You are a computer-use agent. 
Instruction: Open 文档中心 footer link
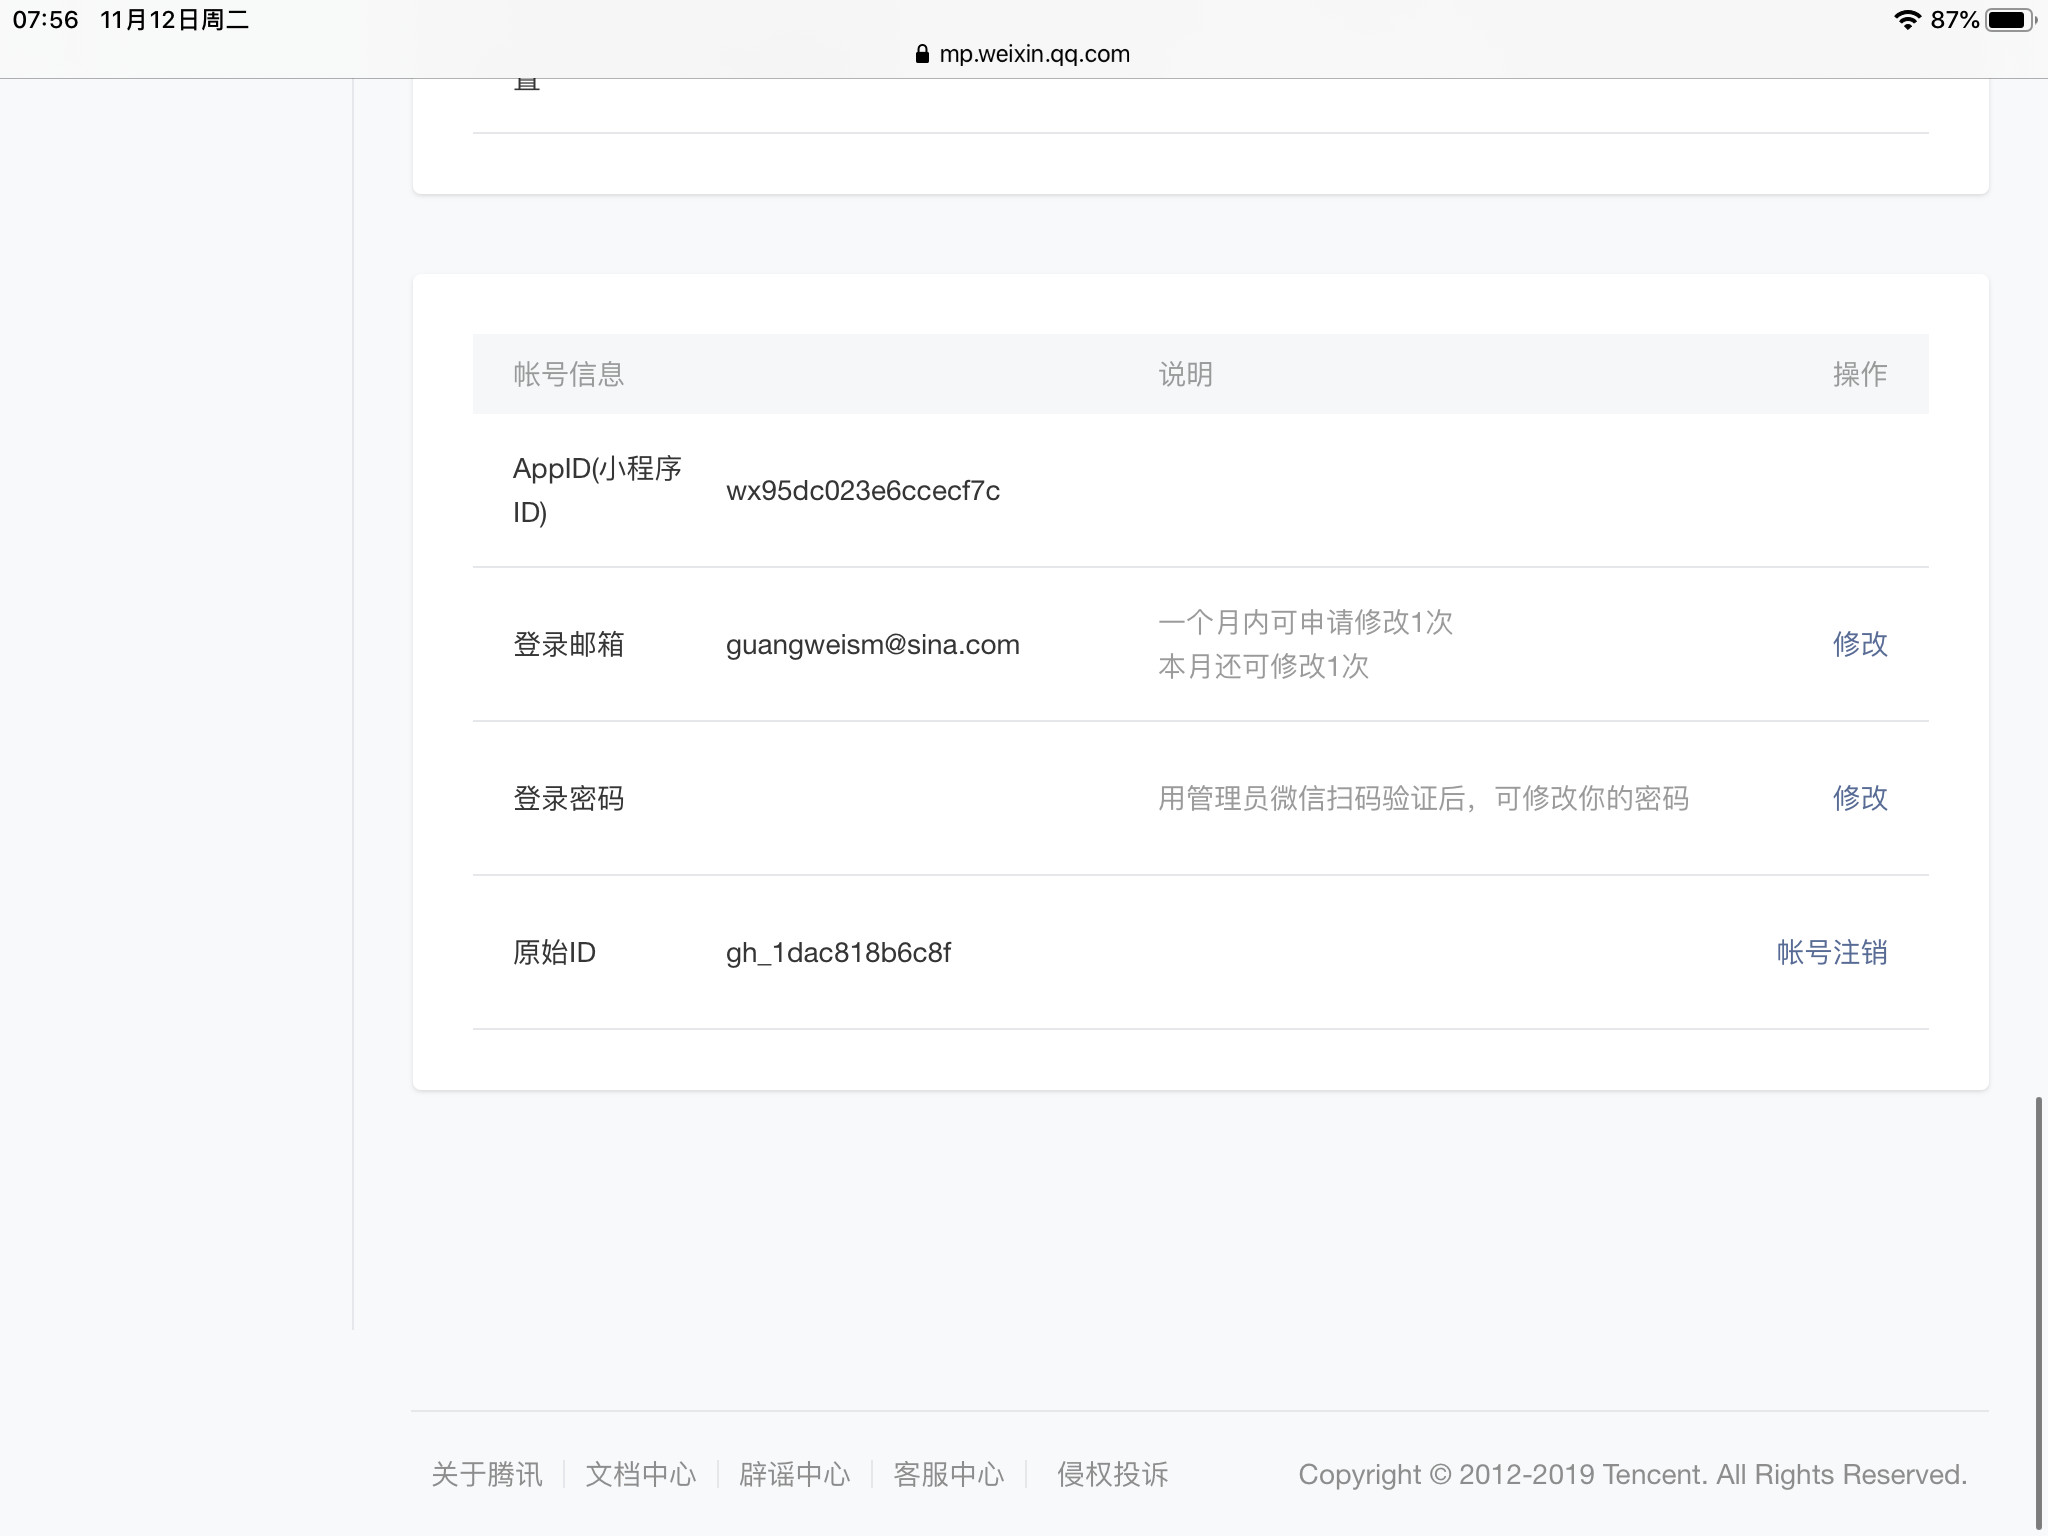click(x=640, y=1474)
